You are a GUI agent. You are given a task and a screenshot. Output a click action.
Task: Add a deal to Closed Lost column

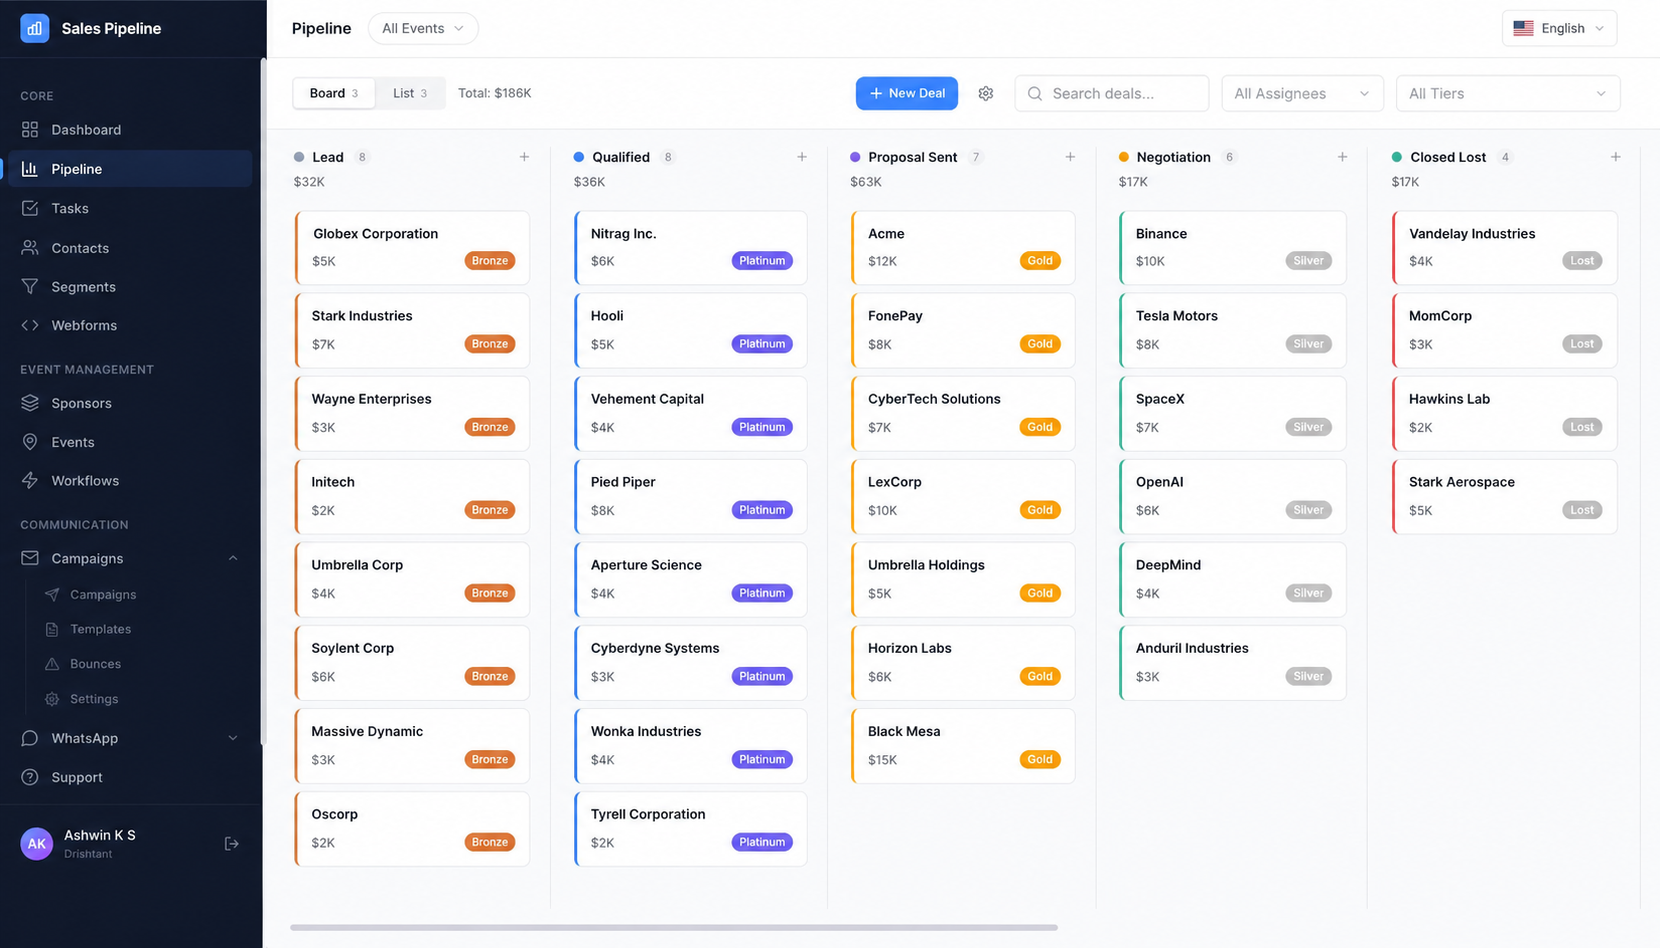1615,157
